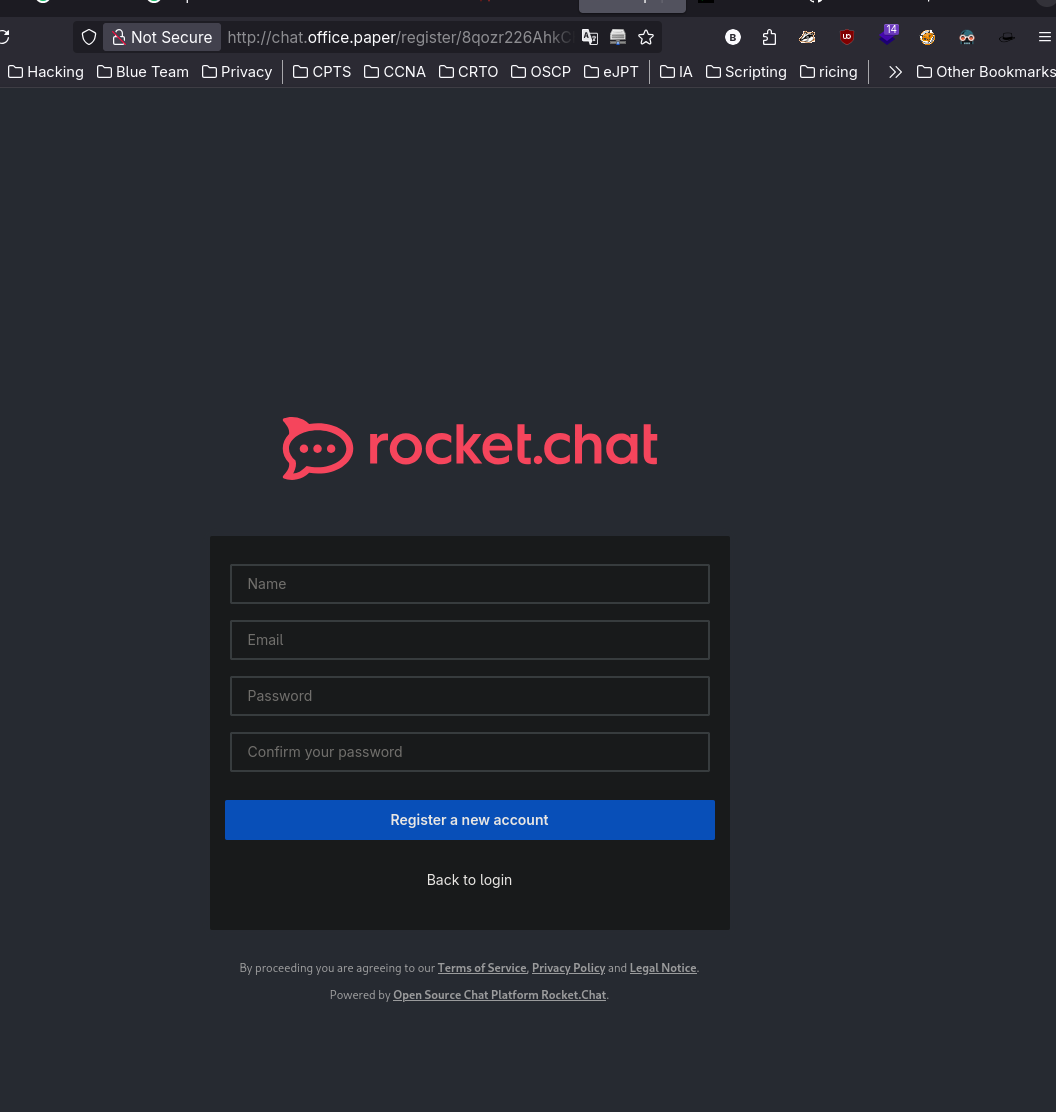Open the Other Bookmarks folder
The image size is (1056, 1112).
(x=986, y=72)
